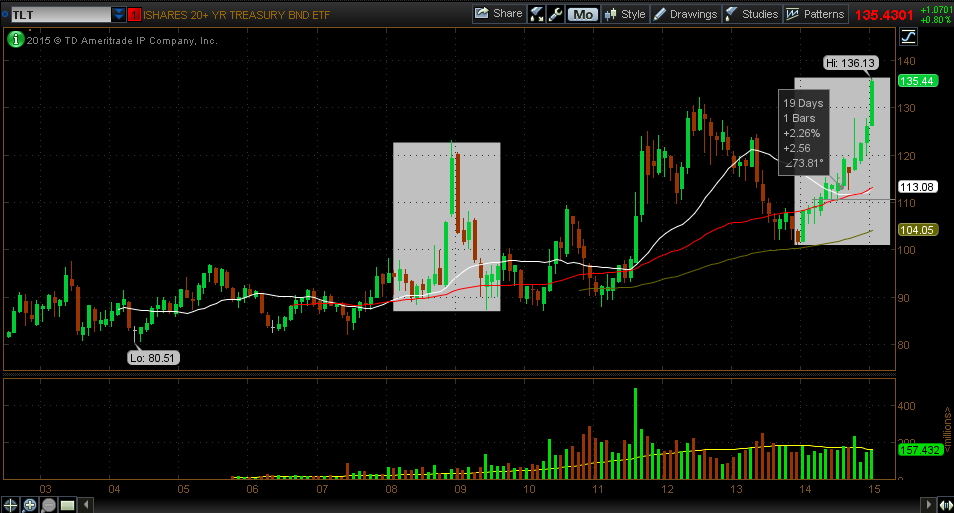Image resolution: width=954 pixels, height=513 pixels.
Task: Click the ISHARES 20+ YR TREASURY BND ETF title
Action: [237, 15]
